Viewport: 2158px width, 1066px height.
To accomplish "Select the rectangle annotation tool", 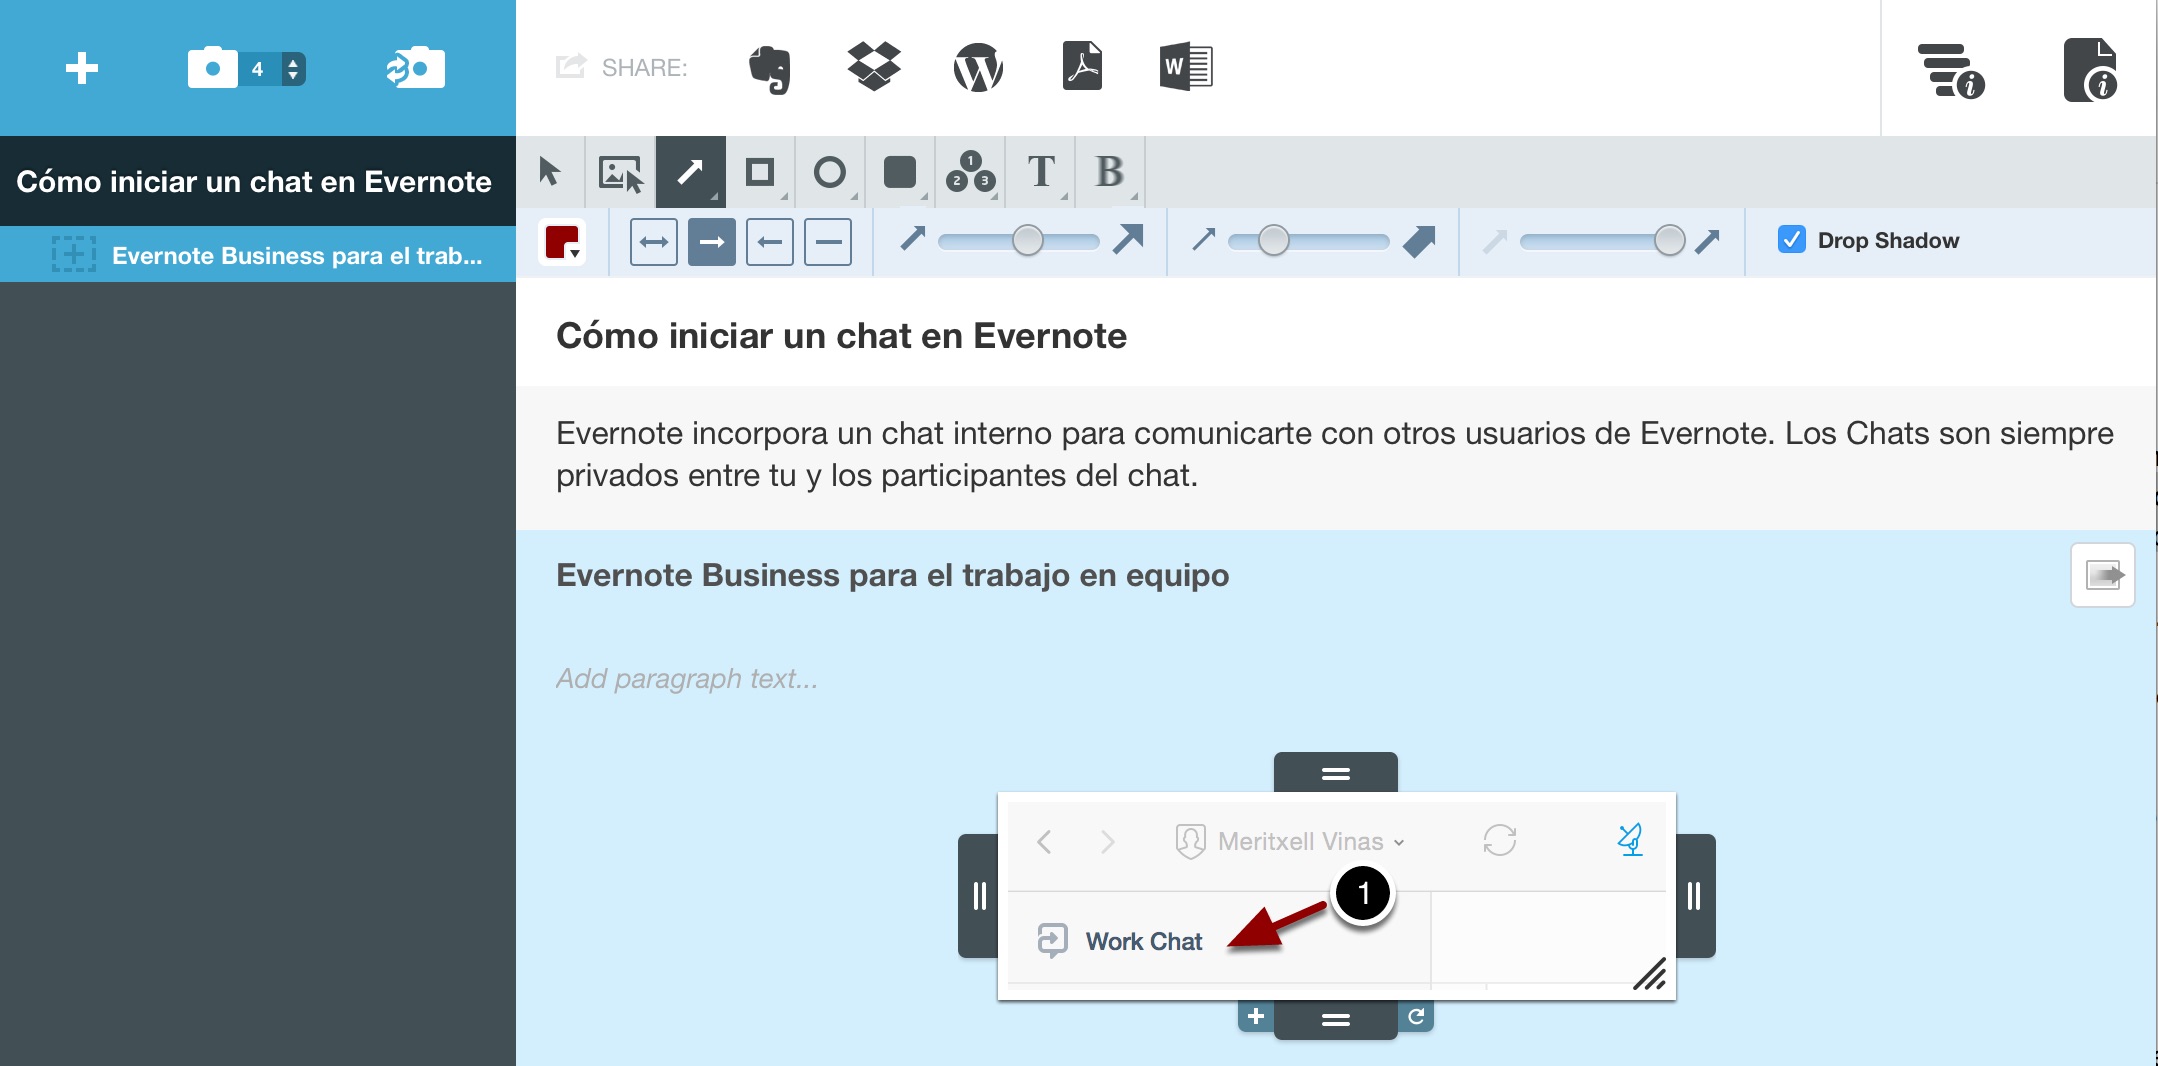I will pos(760,173).
